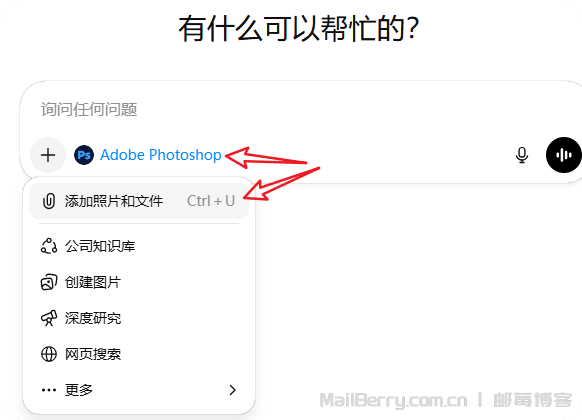Select 网页搜索 menu option
This screenshot has width=582, height=420.
(139, 354)
